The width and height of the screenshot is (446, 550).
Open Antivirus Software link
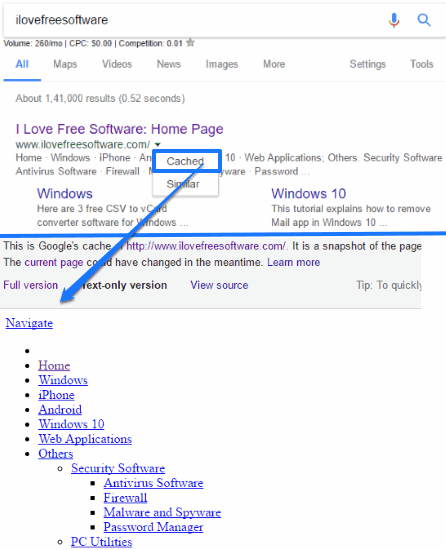click(x=153, y=483)
